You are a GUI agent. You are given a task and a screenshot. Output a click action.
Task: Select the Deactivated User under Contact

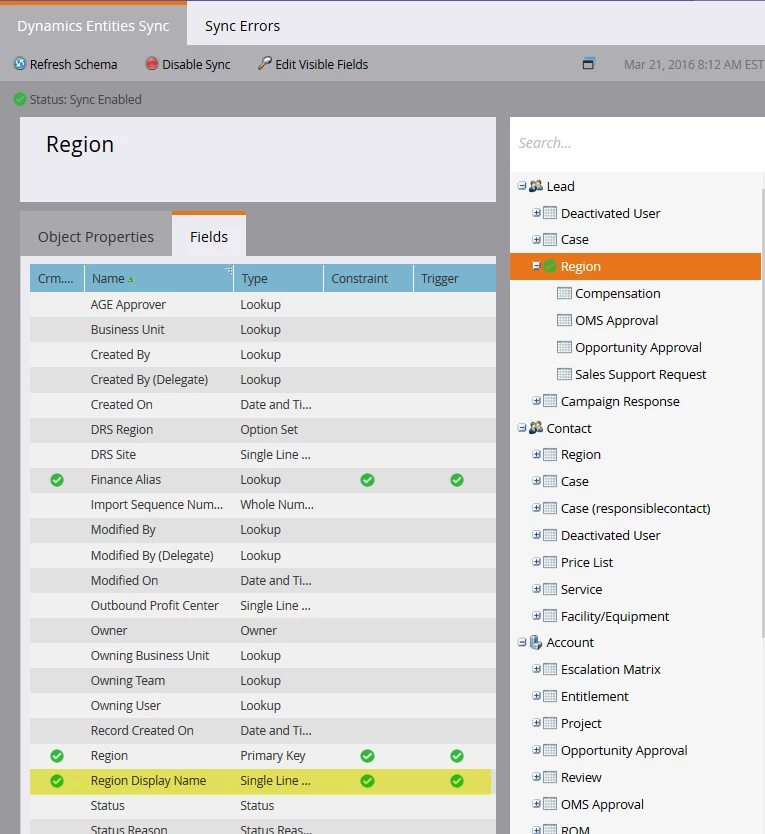click(x=610, y=535)
